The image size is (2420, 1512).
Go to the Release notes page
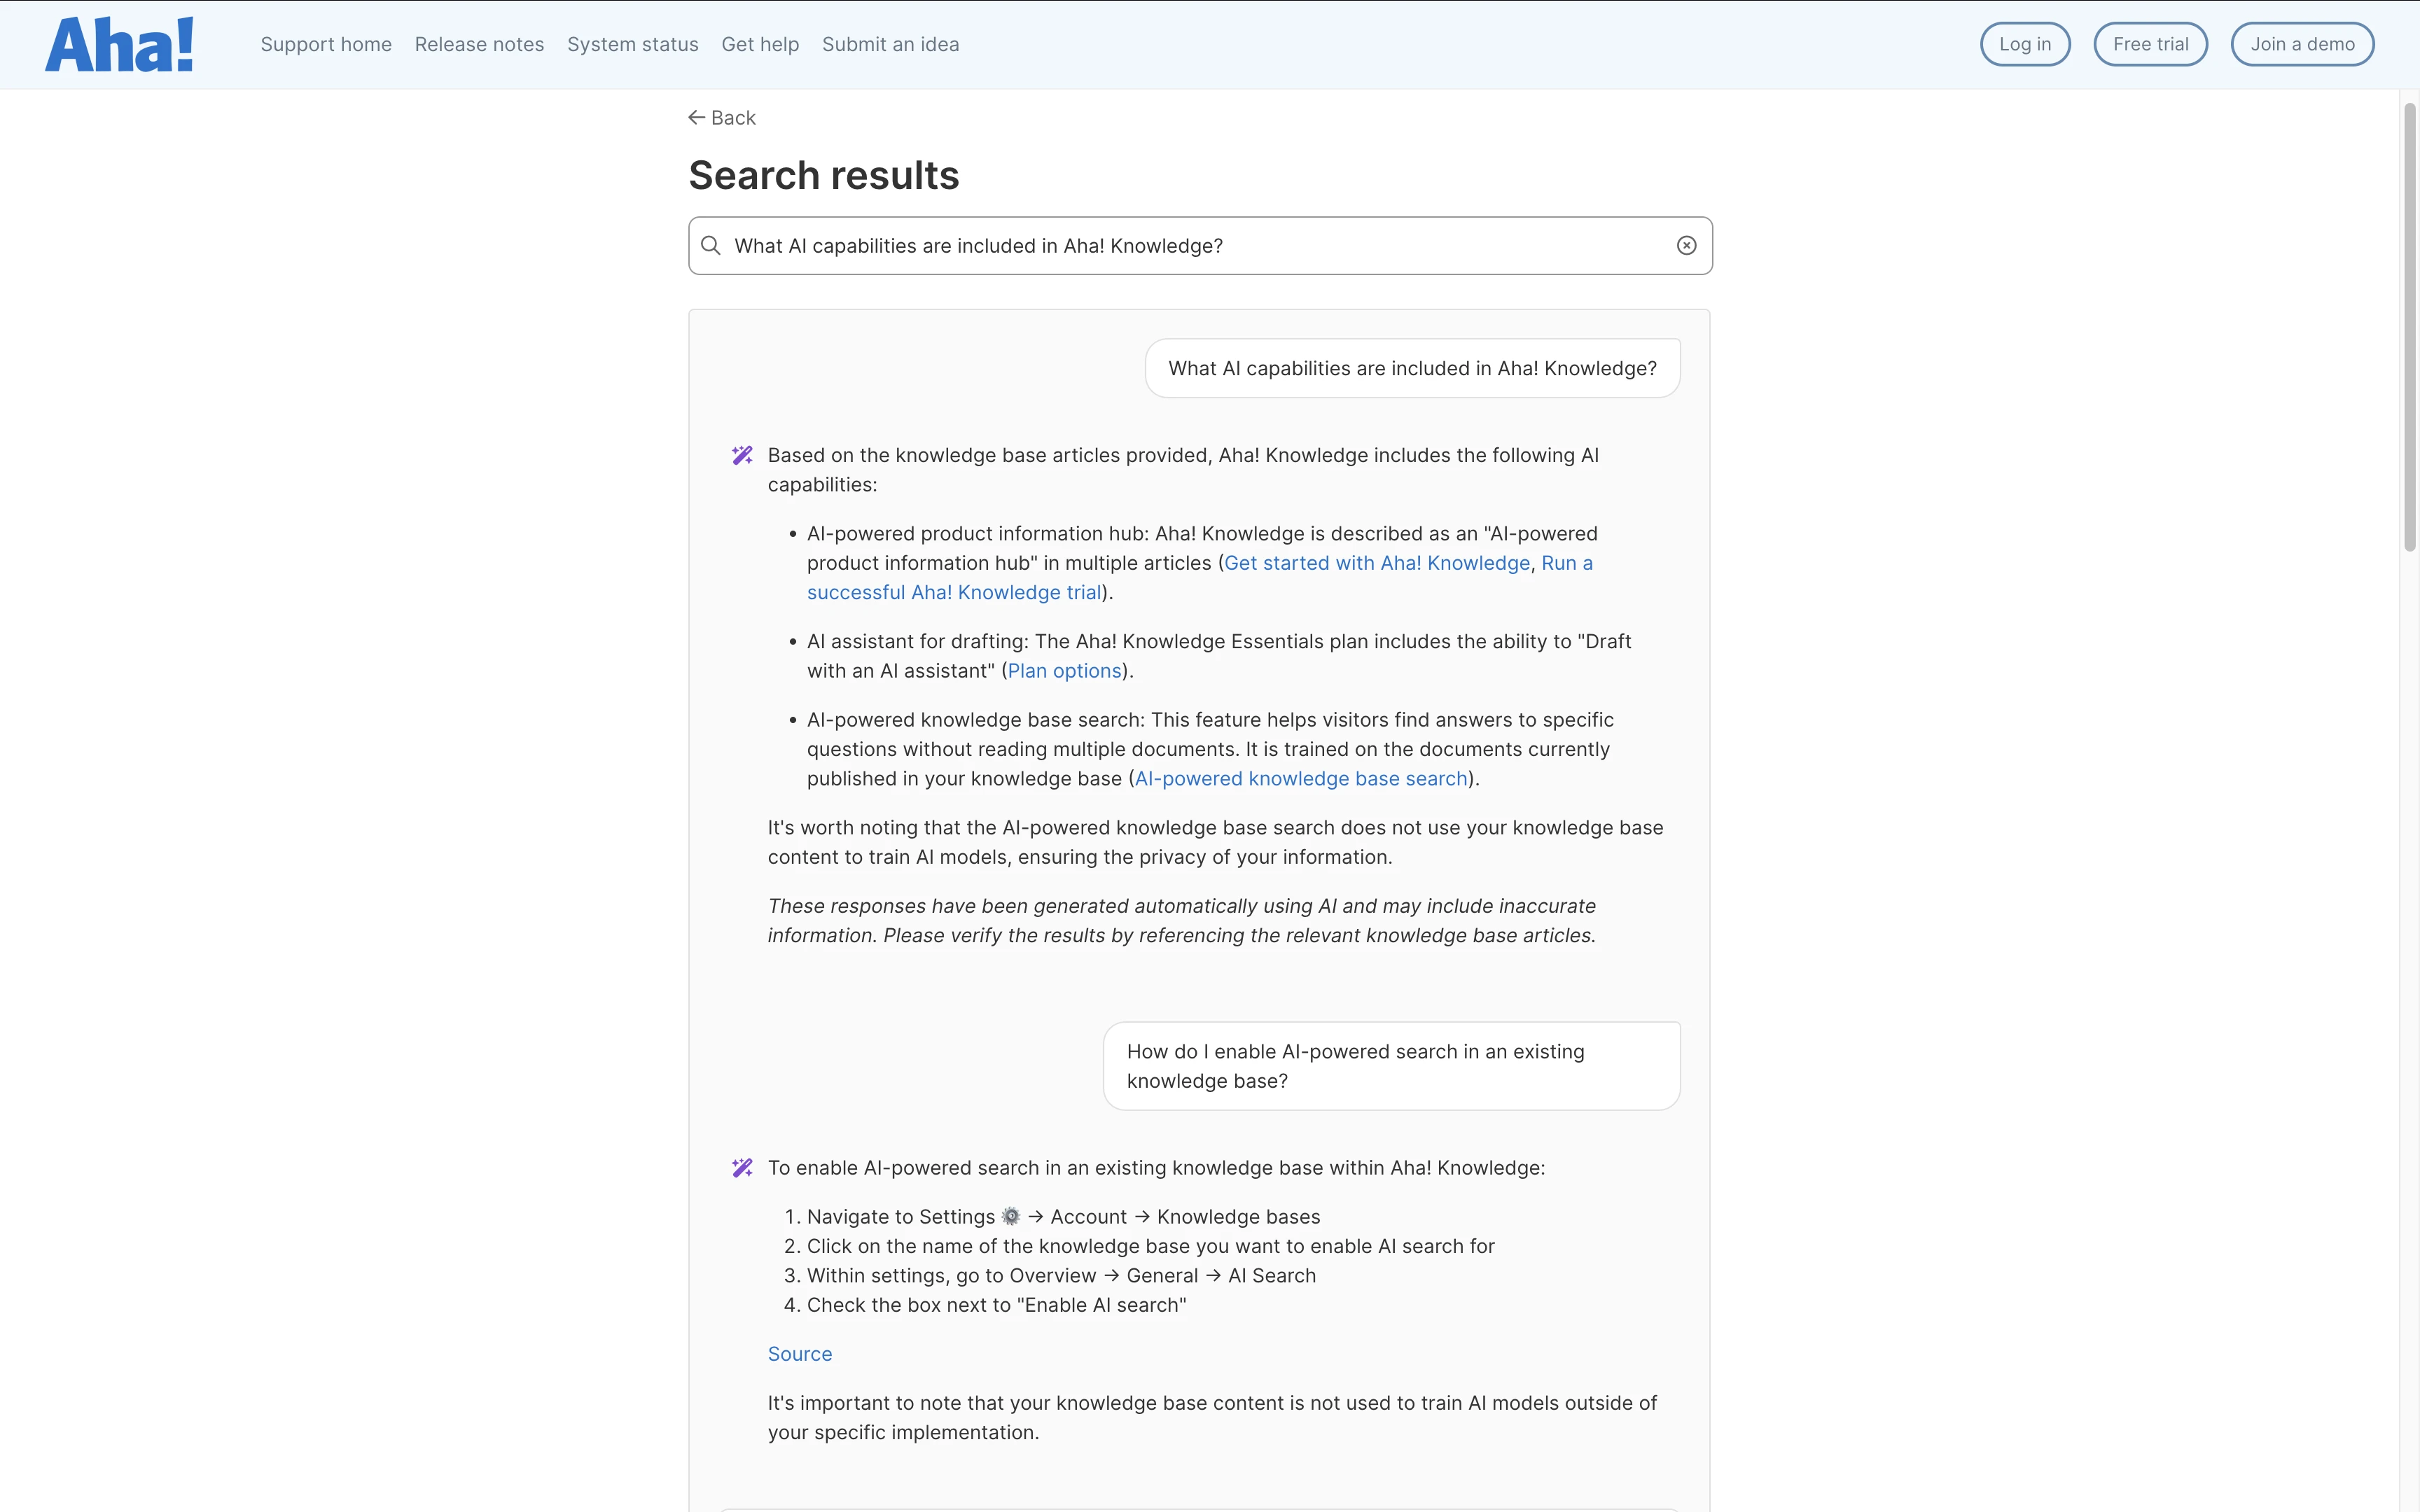[479, 45]
